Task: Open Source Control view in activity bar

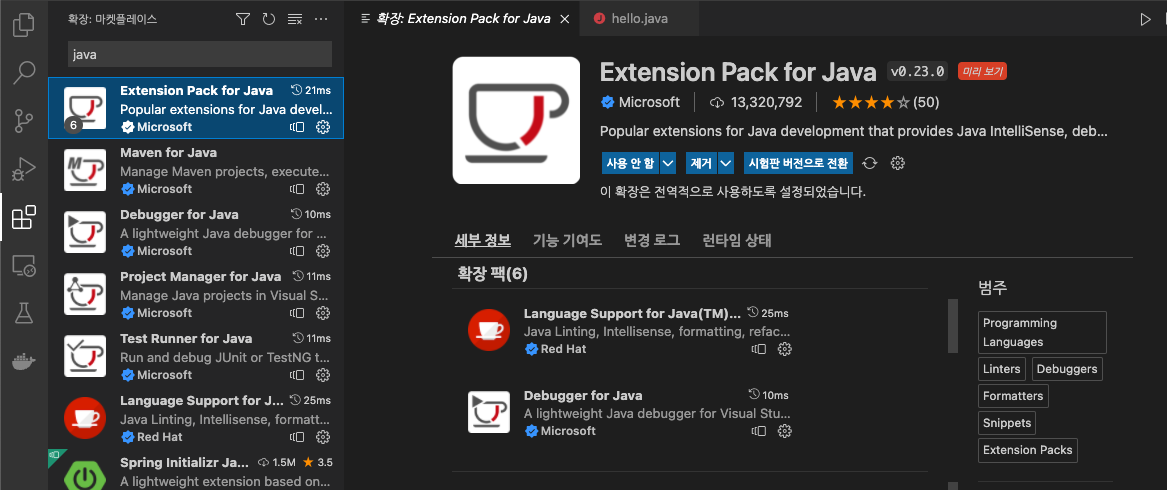Action: pyautogui.click(x=24, y=121)
